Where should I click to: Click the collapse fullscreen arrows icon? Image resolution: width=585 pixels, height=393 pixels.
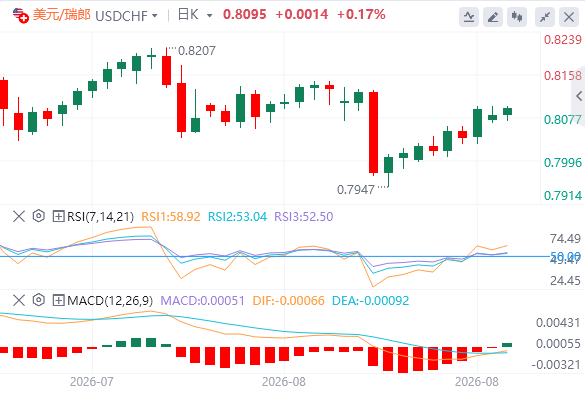pos(545,17)
